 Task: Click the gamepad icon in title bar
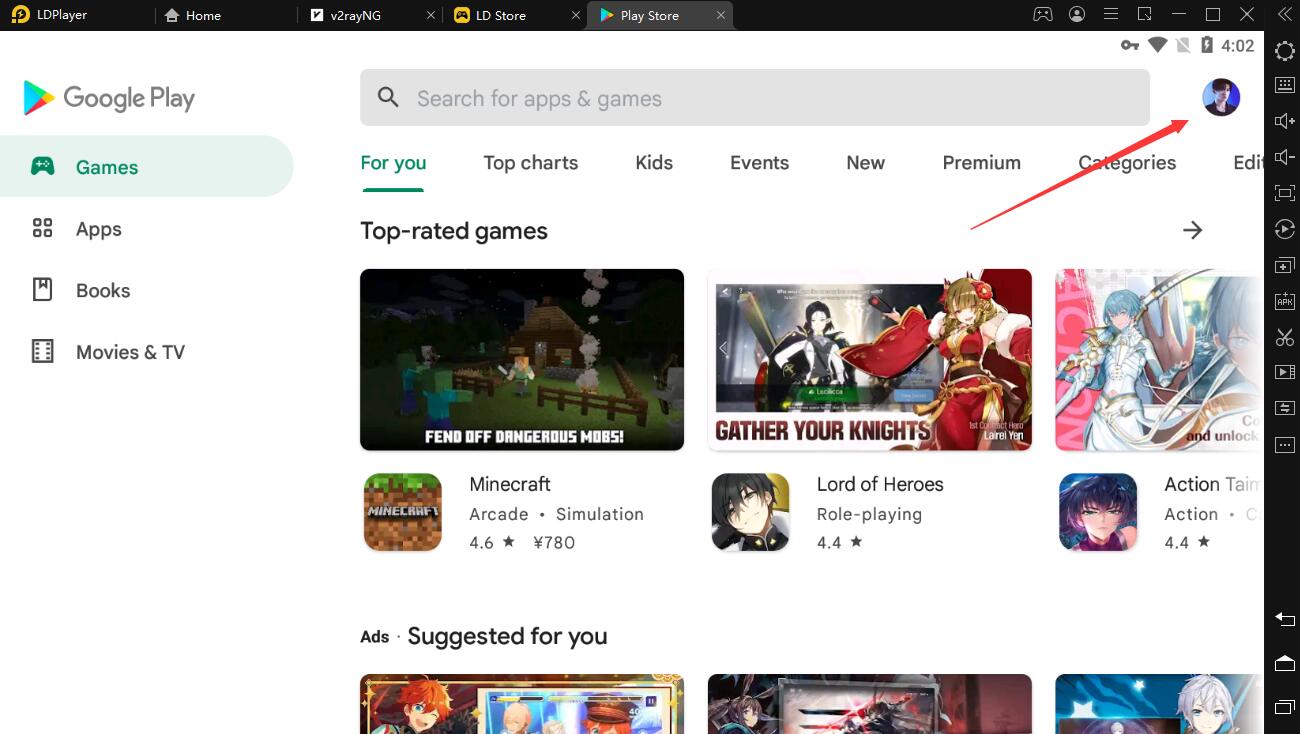click(1043, 14)
